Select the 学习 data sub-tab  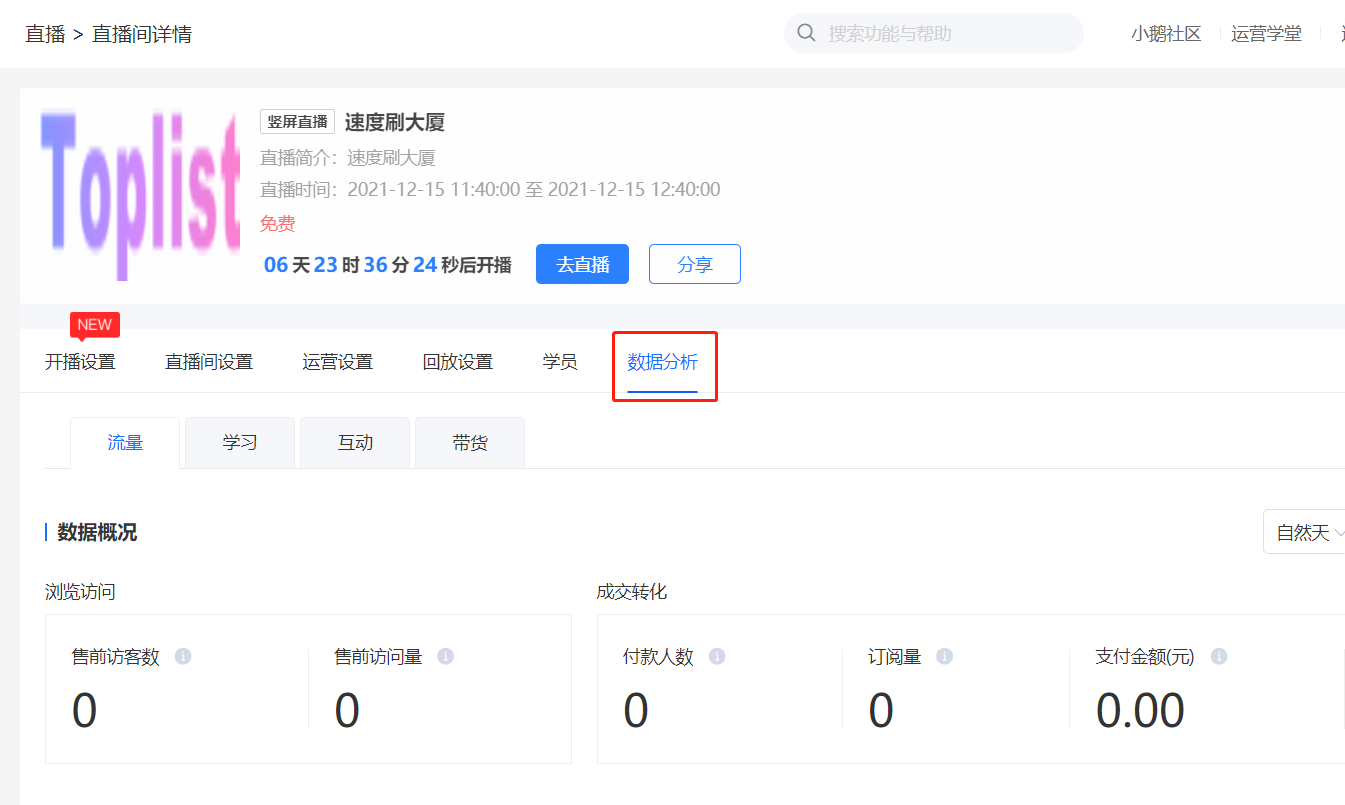coord(240,443)
